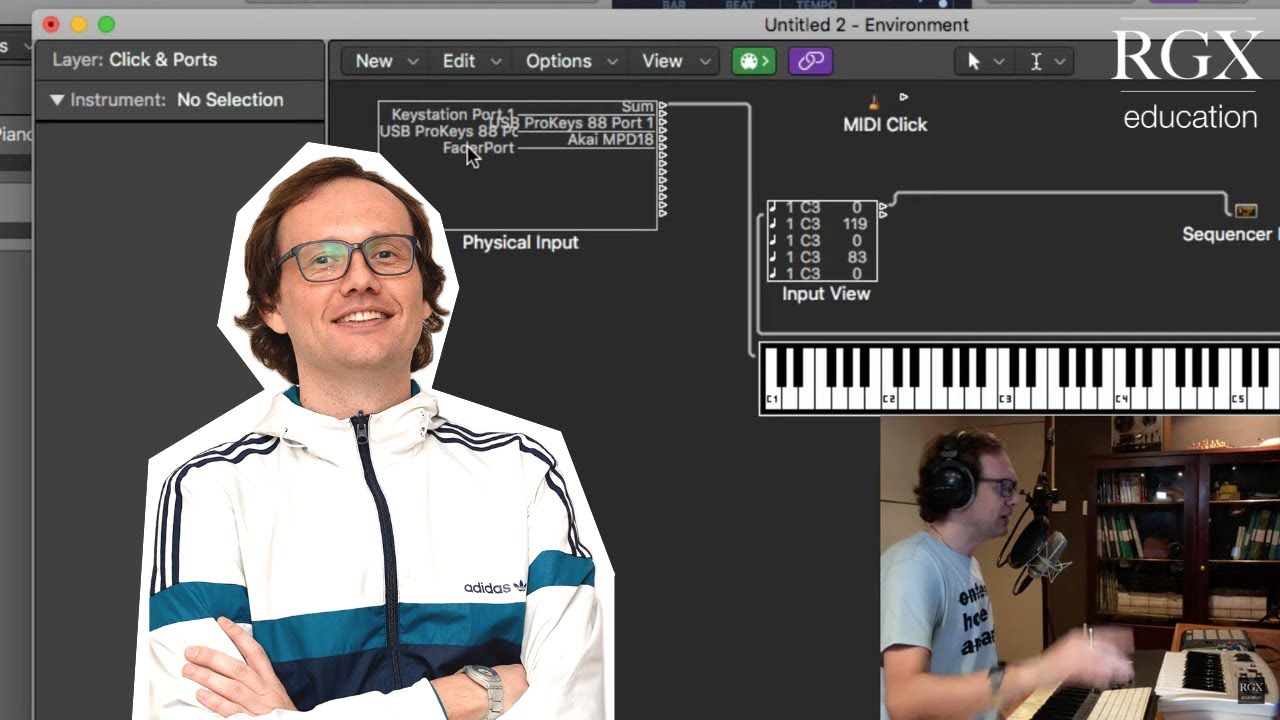This screenshot has width=1280, height=720.
Task: Open the View menu
Action: pyautogui.click(x=675, y=61)
